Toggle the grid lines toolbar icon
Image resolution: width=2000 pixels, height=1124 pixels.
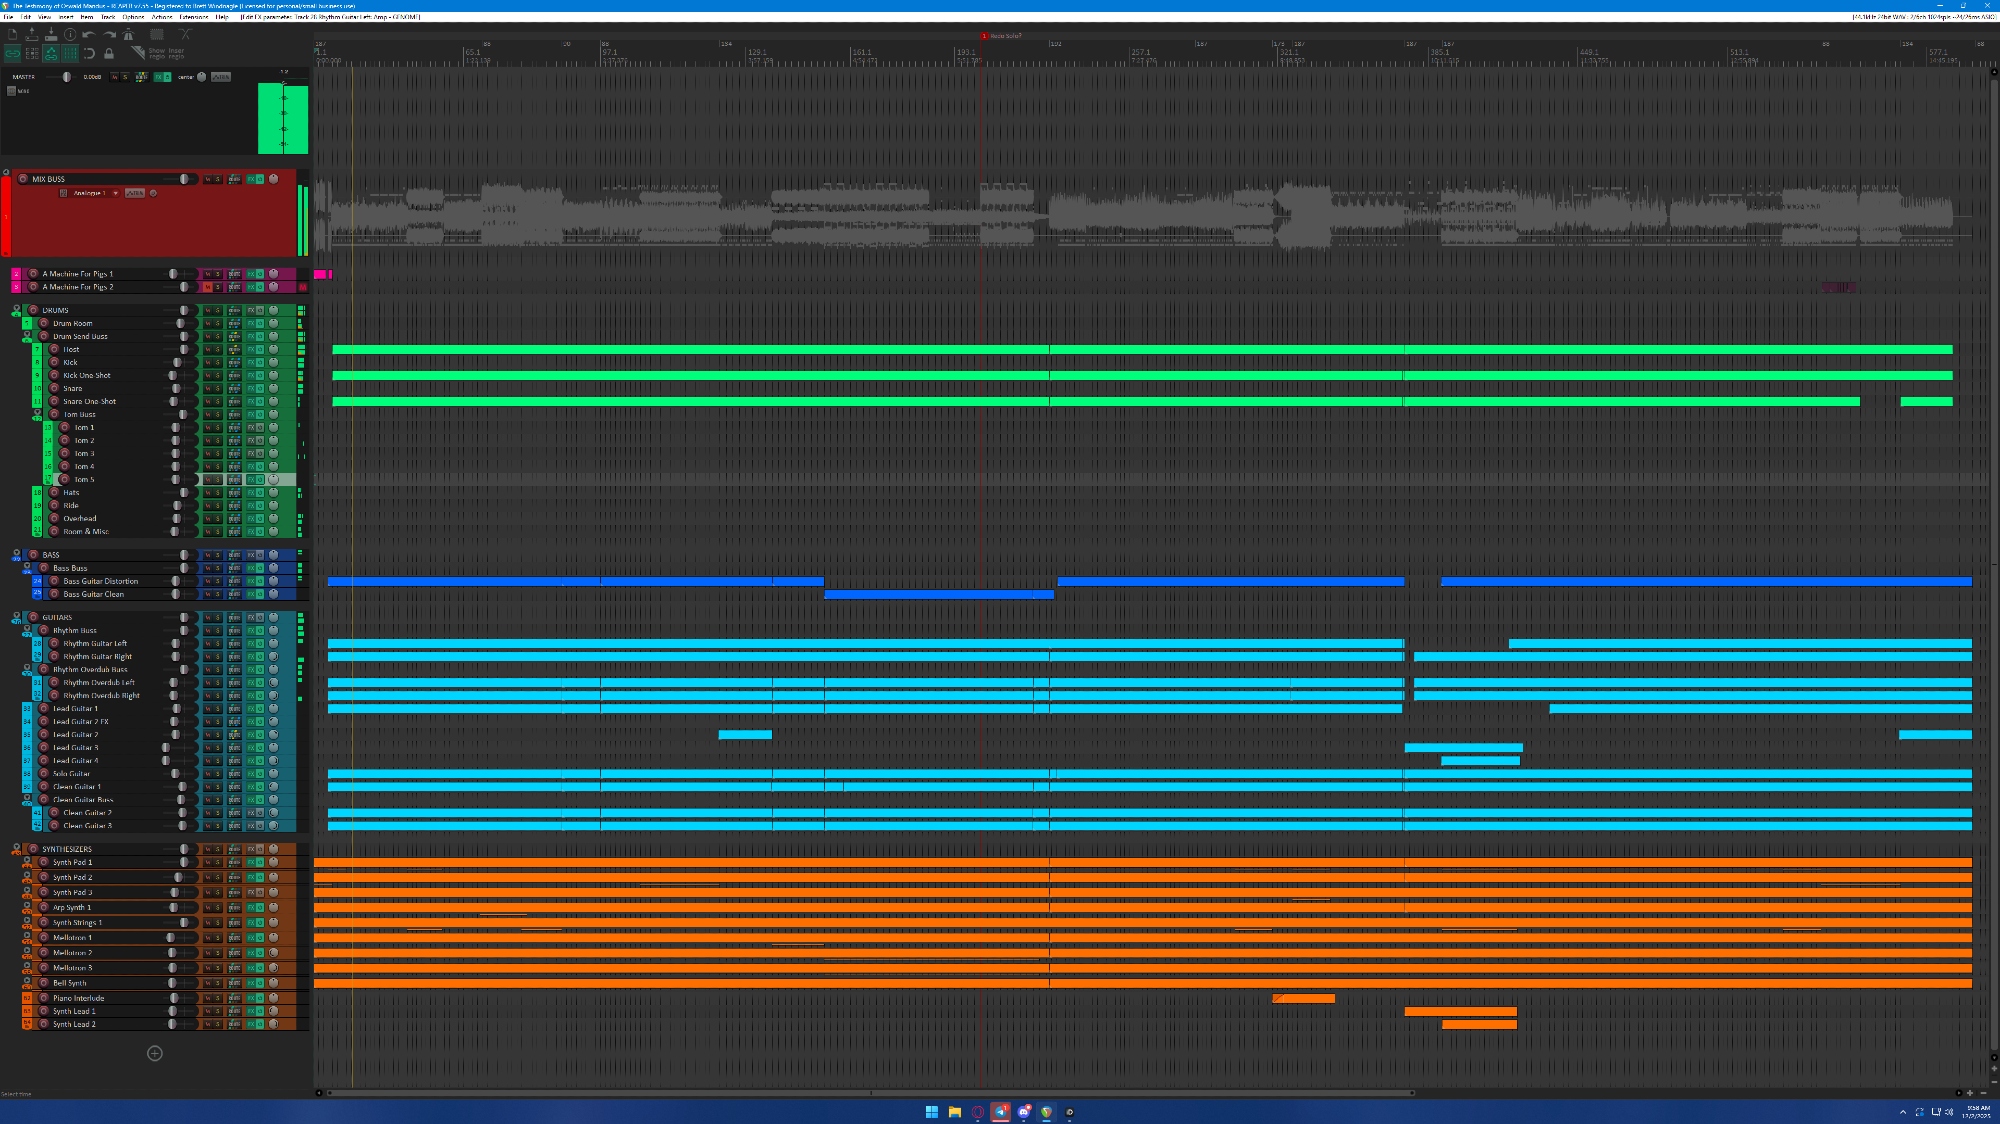(x=70, y=53)
